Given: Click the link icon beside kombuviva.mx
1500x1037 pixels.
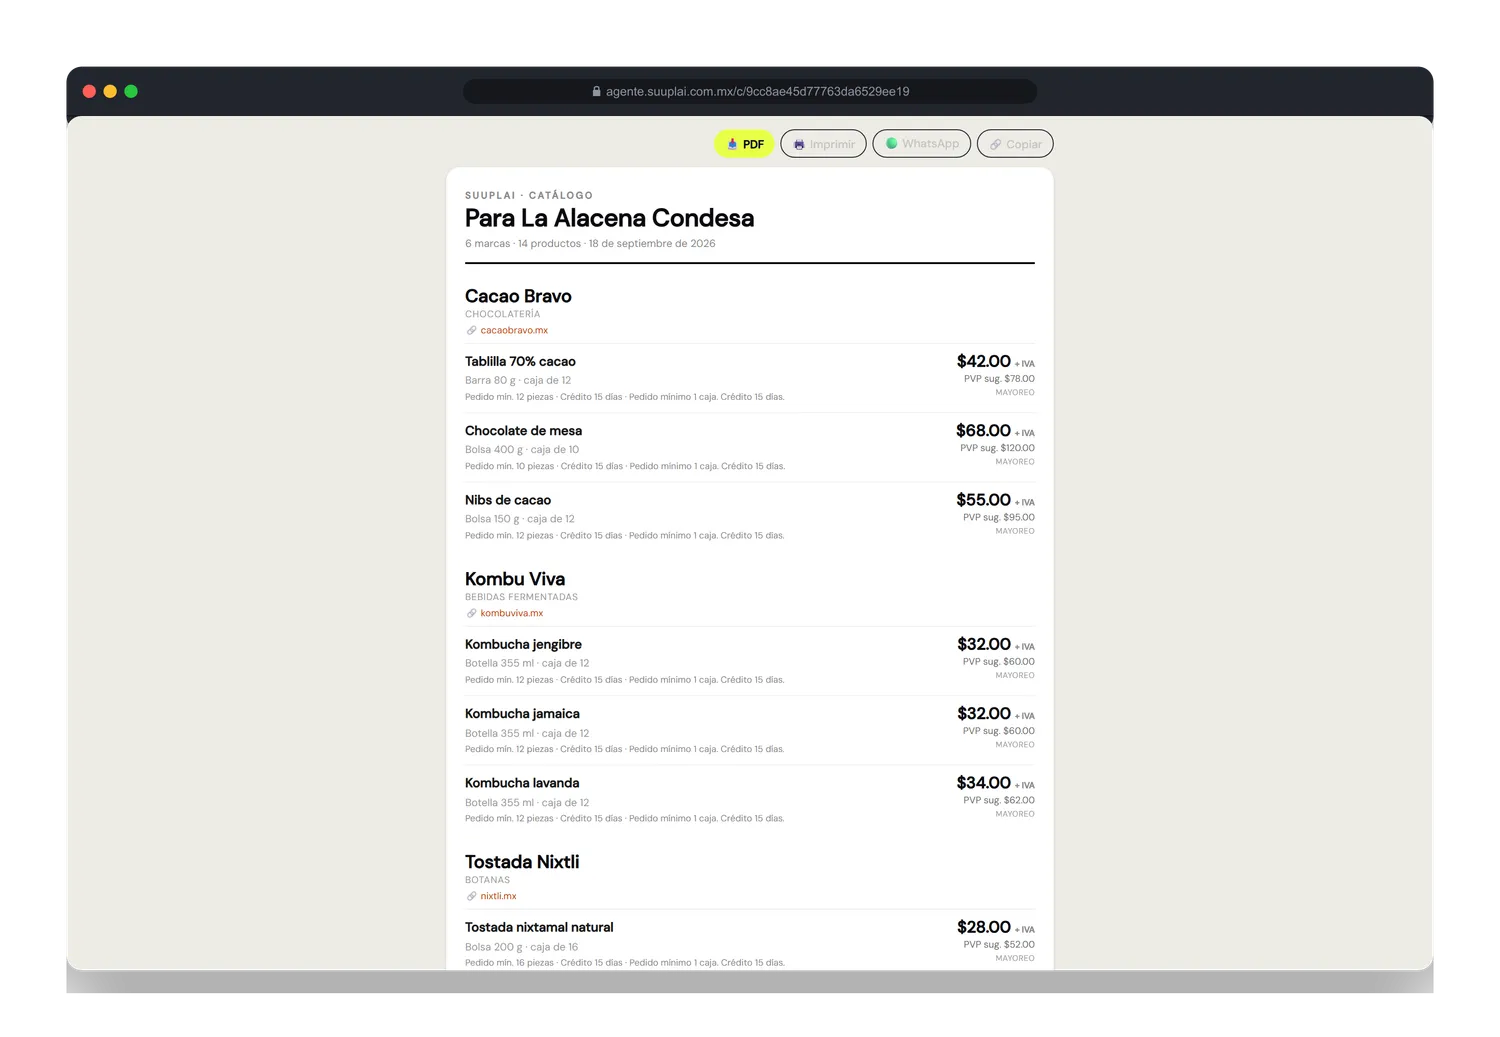Looking at the screenshot, I should 471,613.
